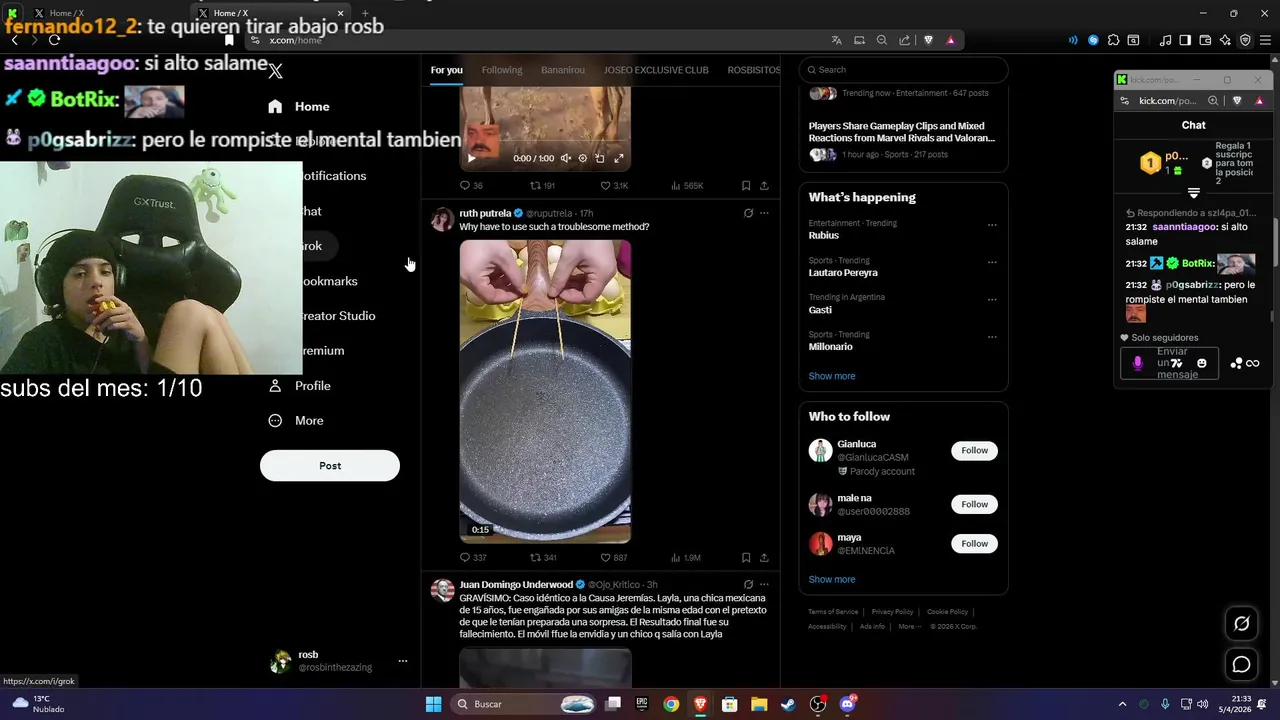
Task: Click the Post button in the sidebar
Action: coord(330,466)
